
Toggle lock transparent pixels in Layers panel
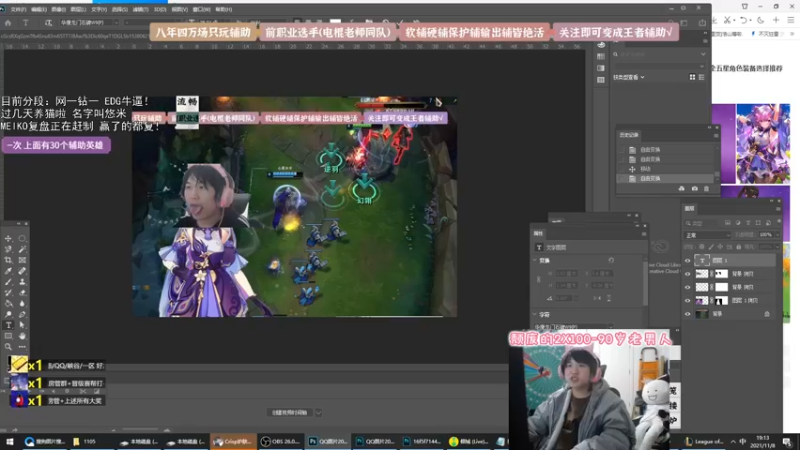[x=702, y=247]
